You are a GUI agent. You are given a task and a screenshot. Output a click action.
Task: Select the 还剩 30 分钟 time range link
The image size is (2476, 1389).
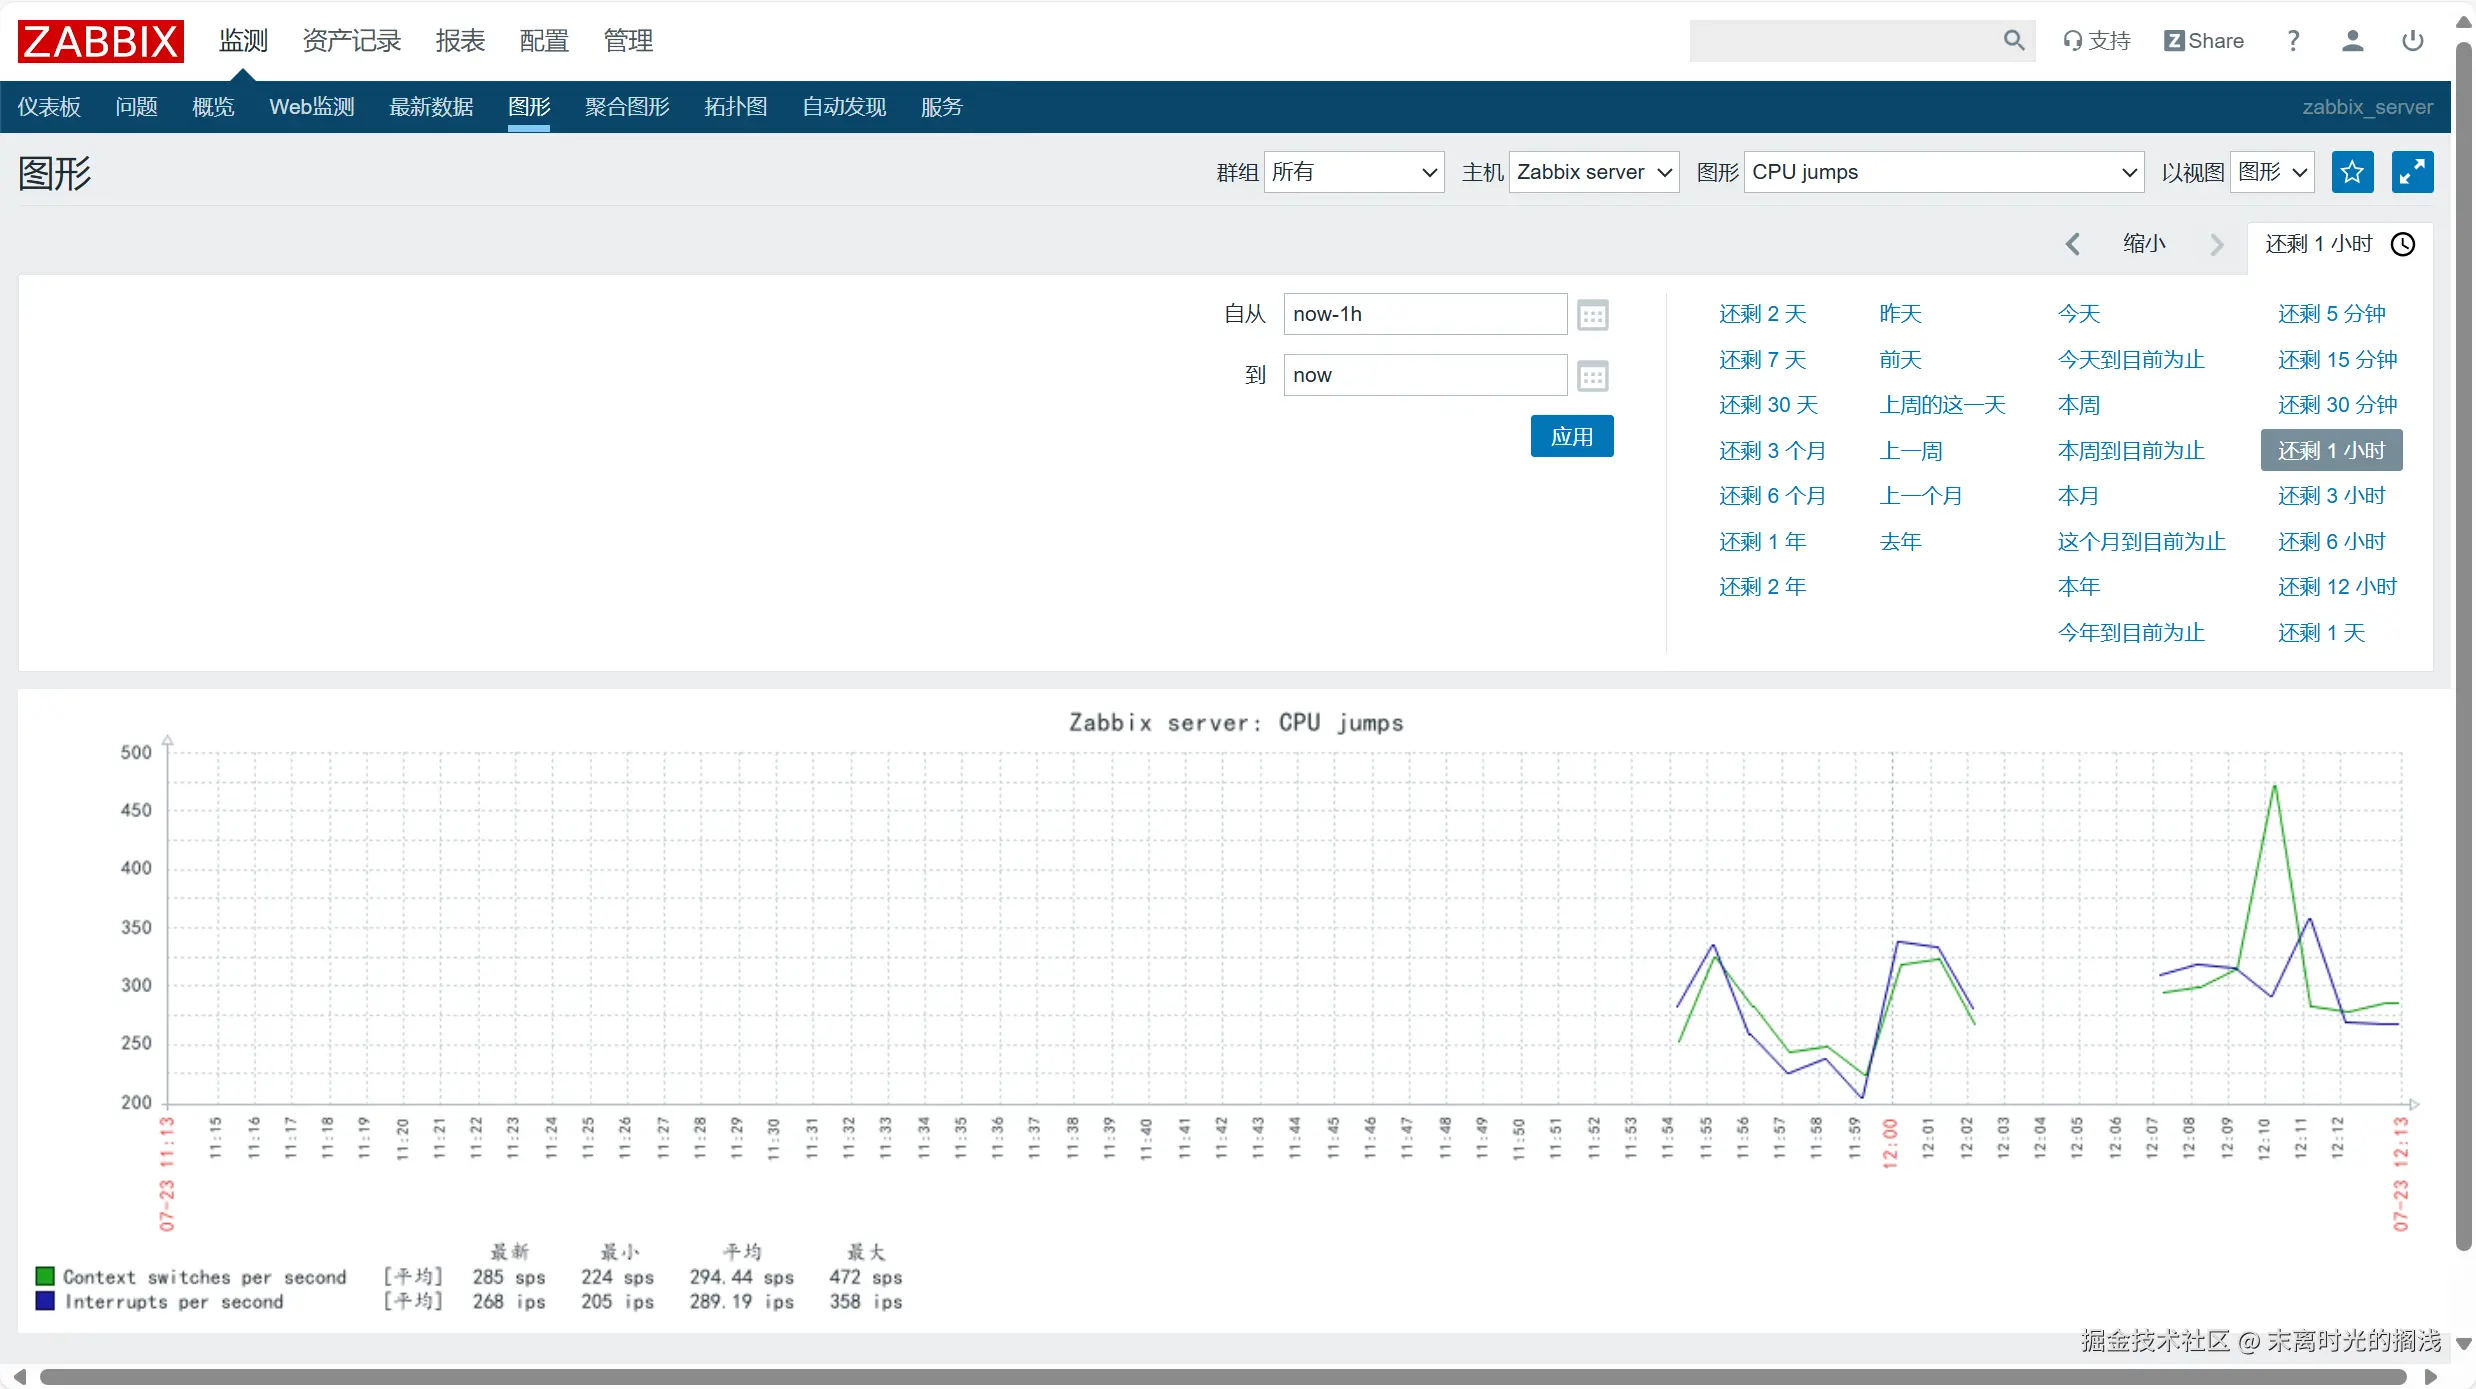click(2337, 405)
